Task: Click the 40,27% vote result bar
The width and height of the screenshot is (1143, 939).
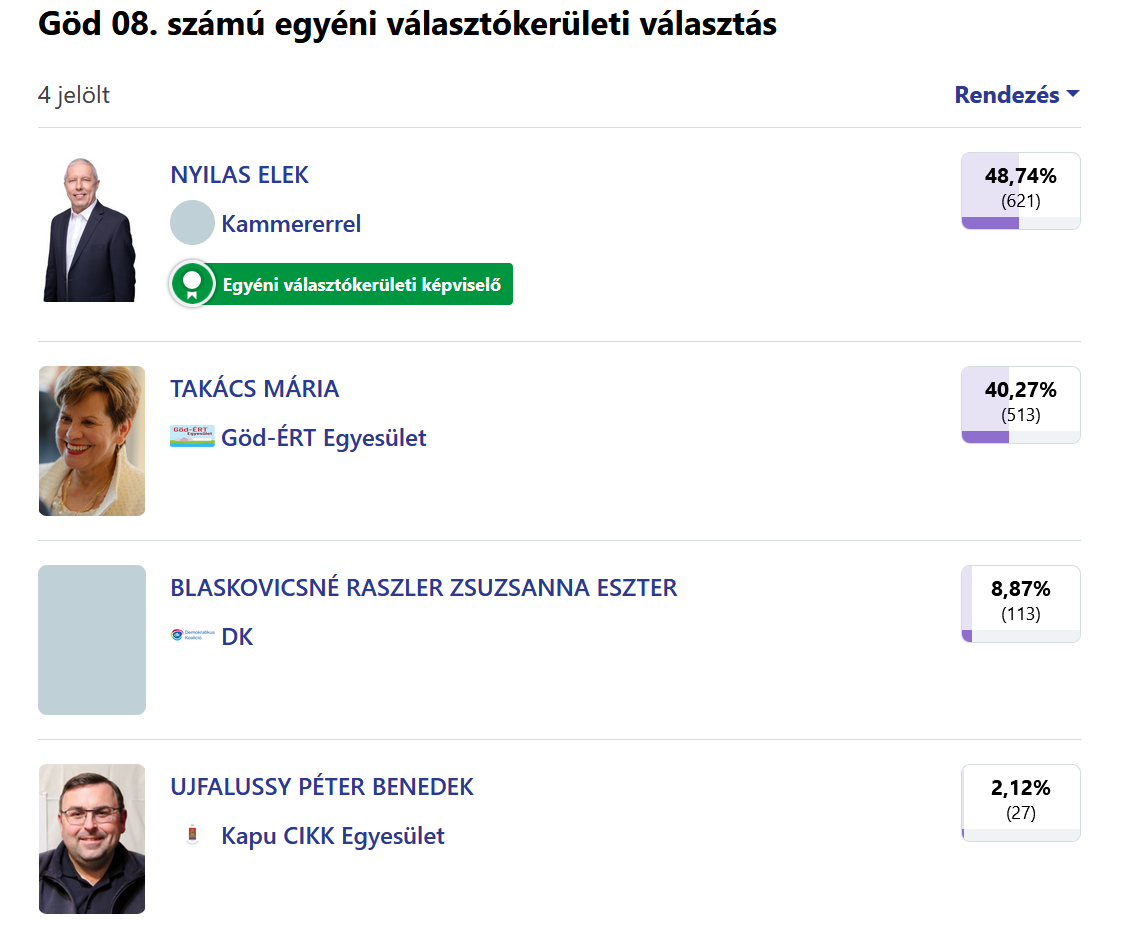Action: tap(1020, 405)
